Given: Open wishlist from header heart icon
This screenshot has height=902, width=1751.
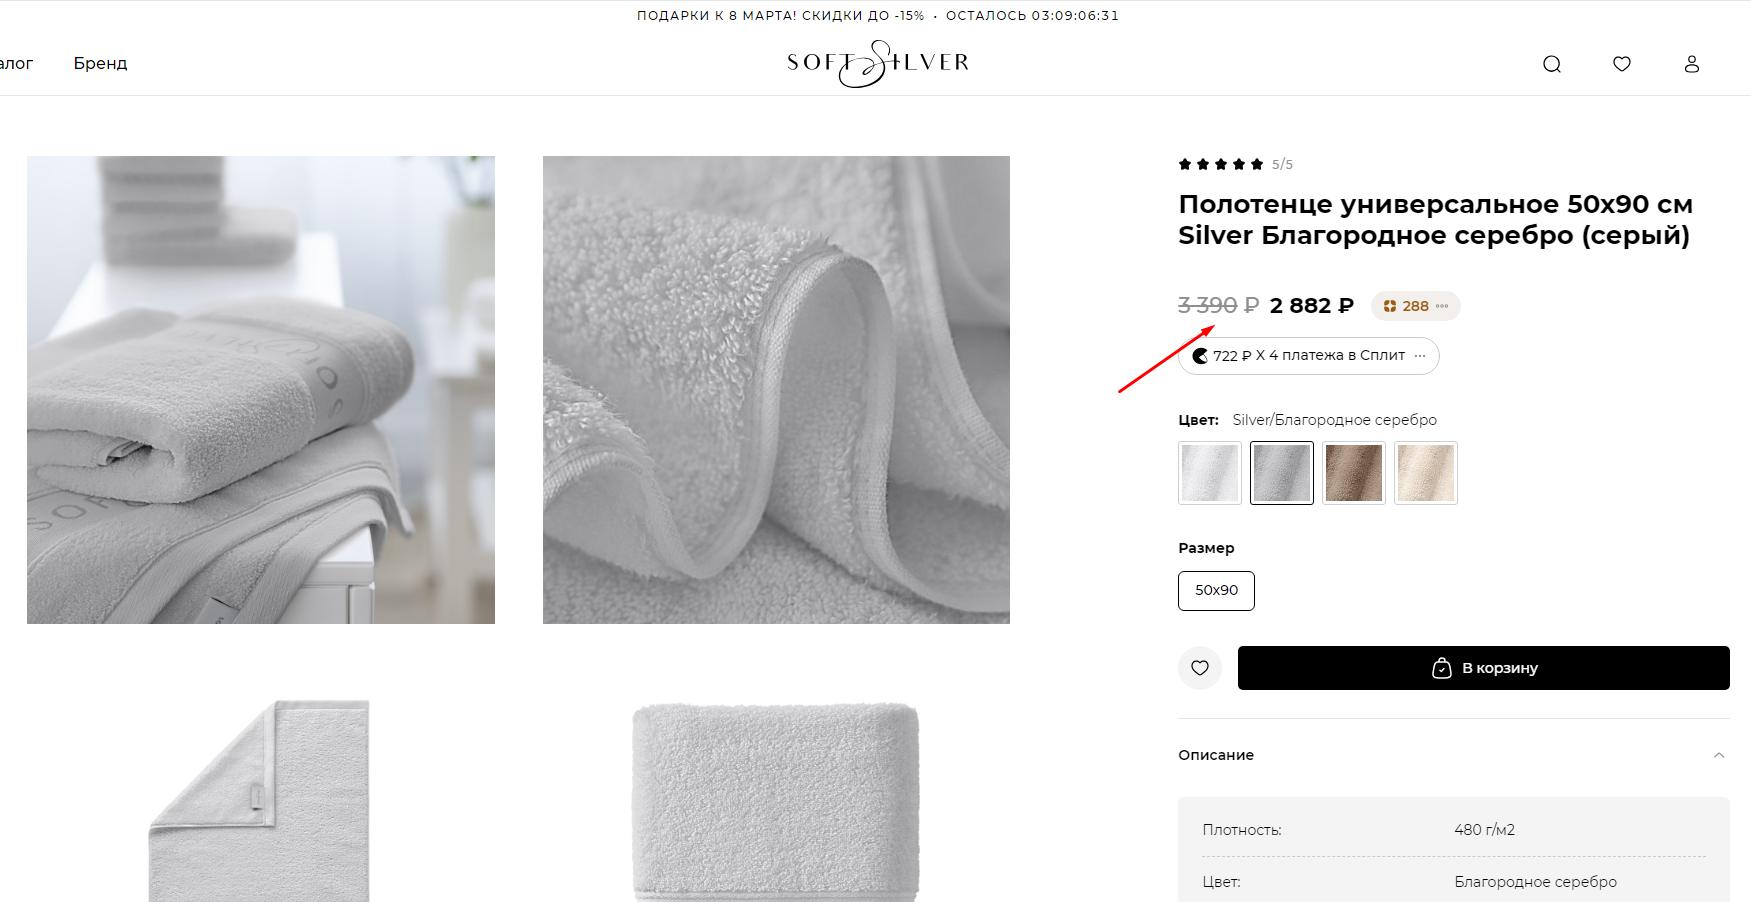Looking at the screenshot, I should coord(1621,64).
